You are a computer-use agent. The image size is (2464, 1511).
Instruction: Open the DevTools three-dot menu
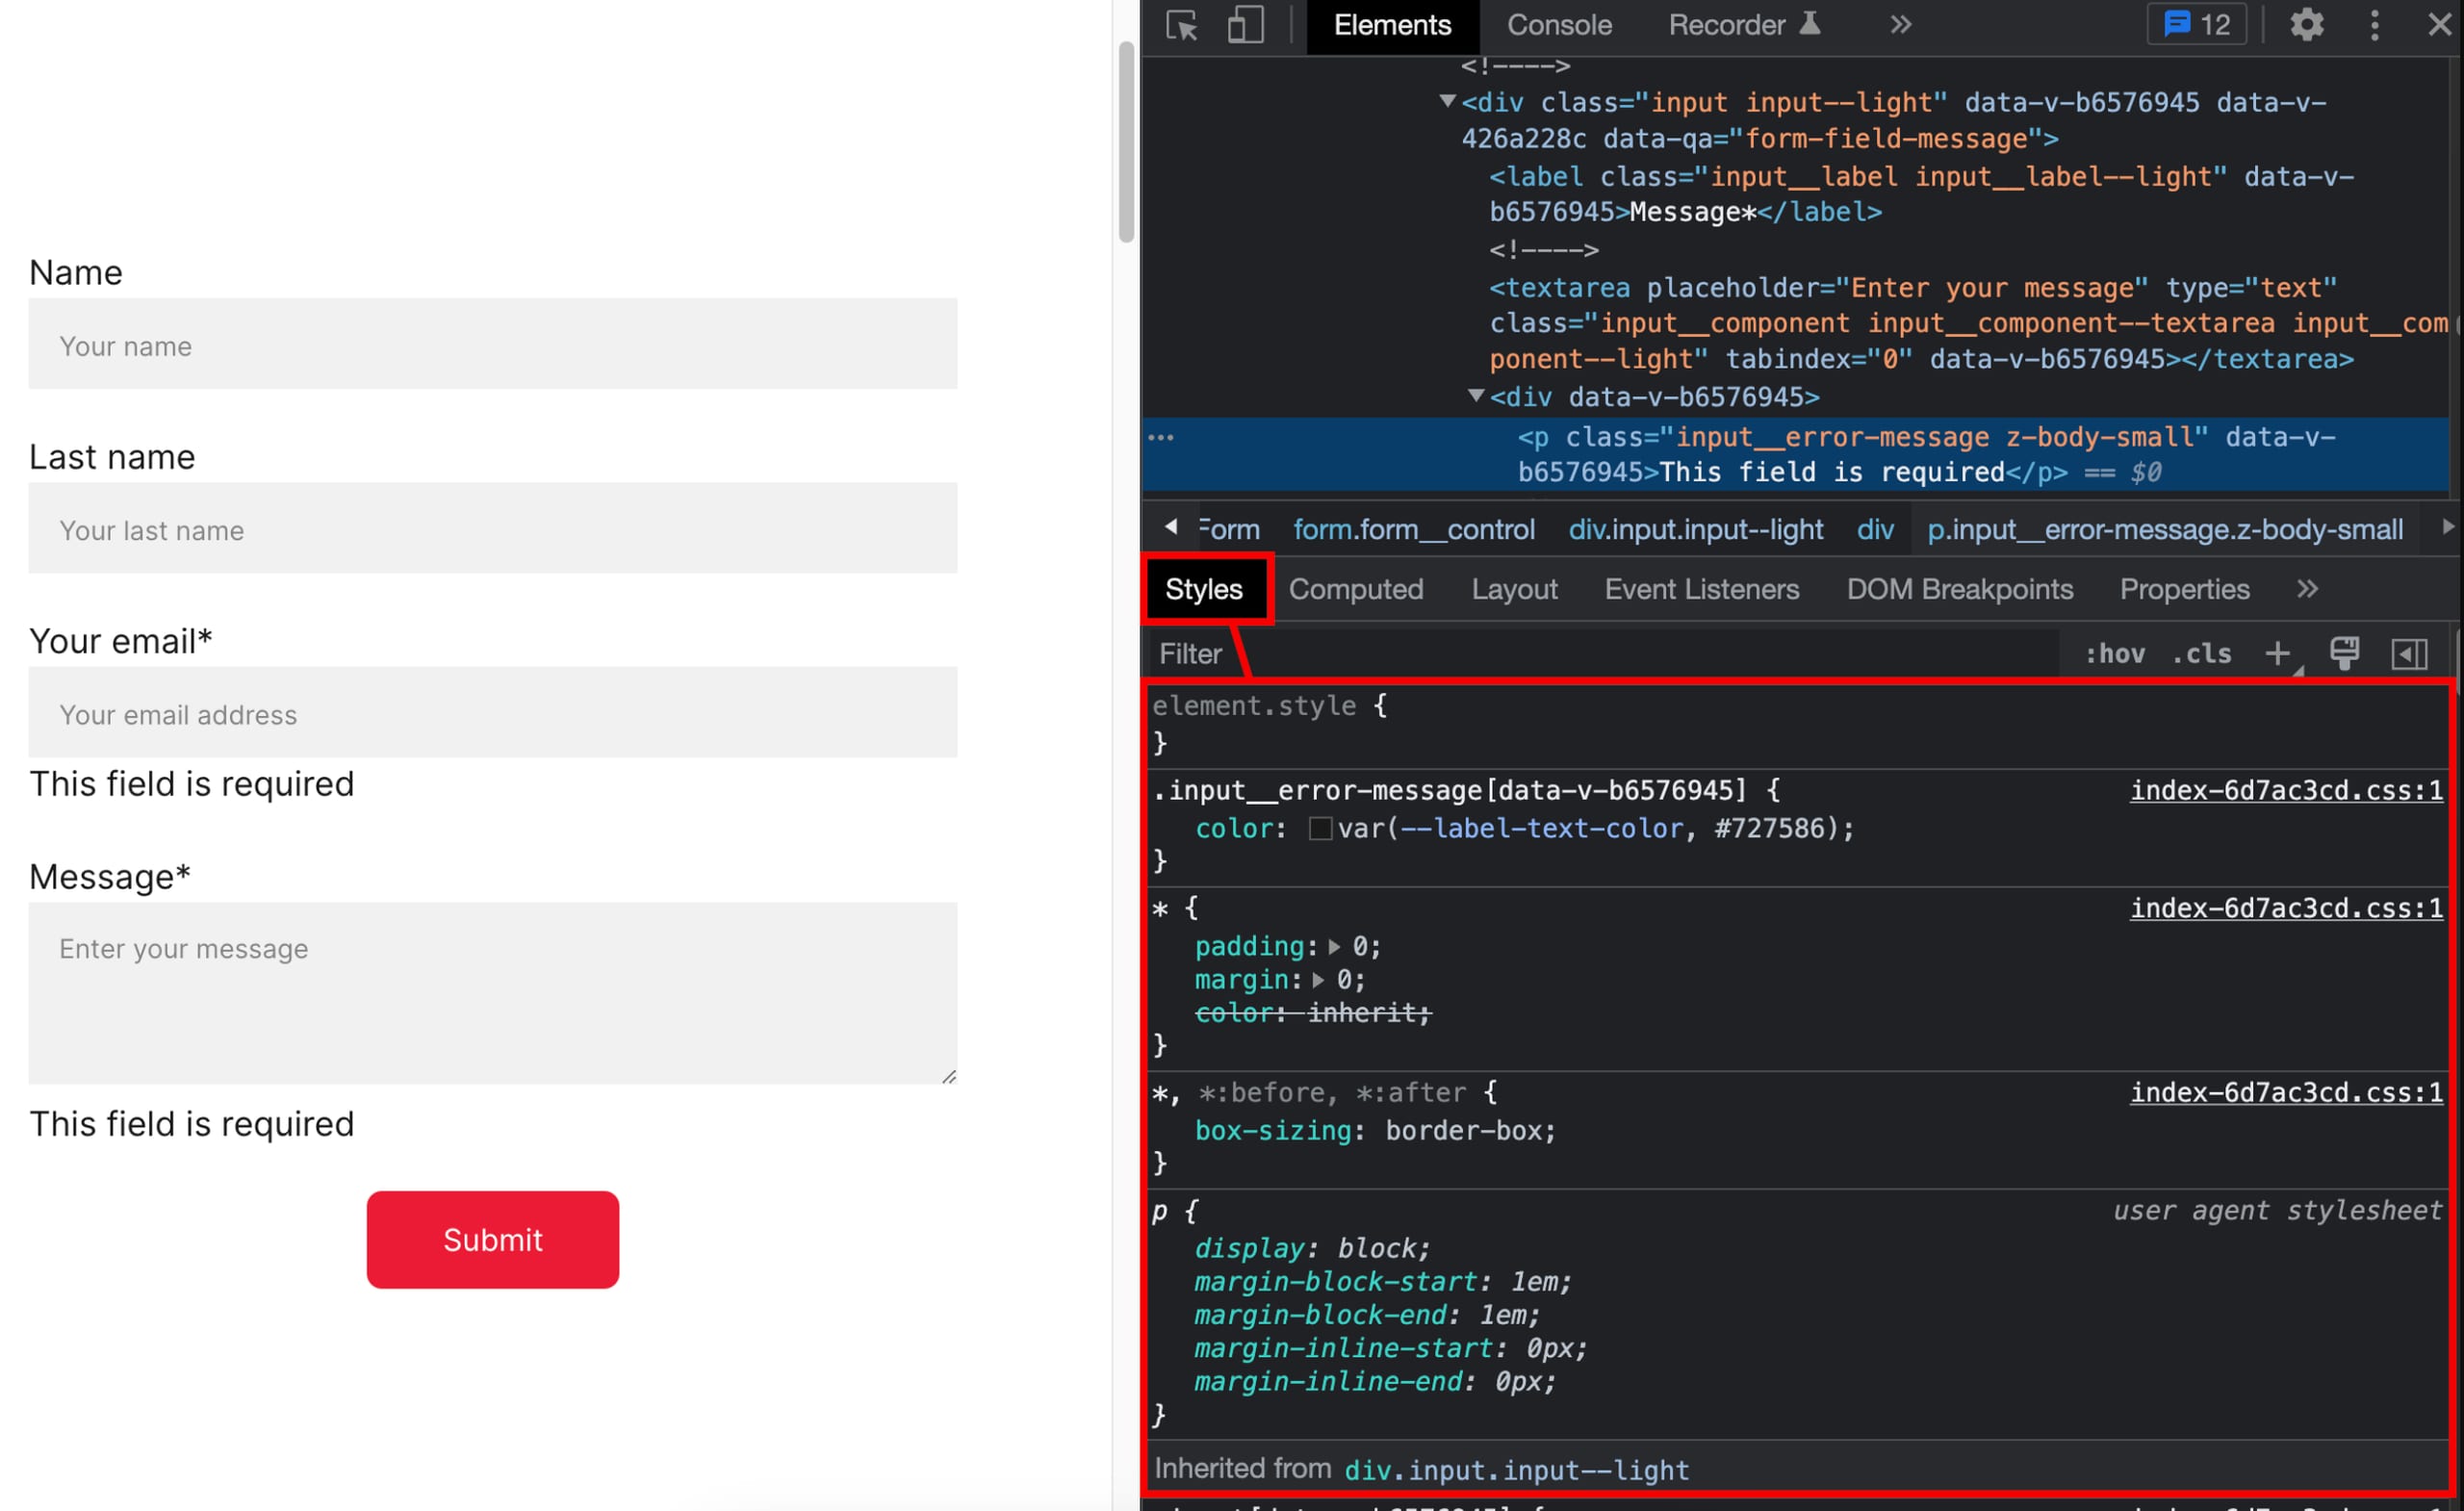click(x=2374, y=25)
